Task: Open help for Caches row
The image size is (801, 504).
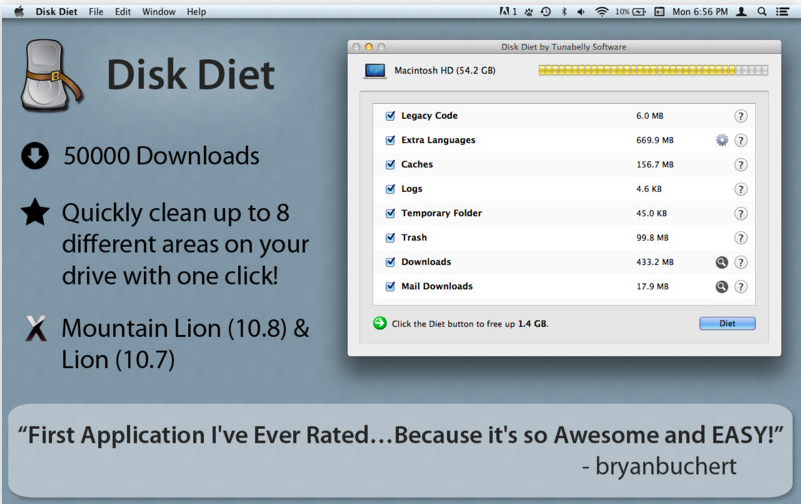Action: point(741,165)
